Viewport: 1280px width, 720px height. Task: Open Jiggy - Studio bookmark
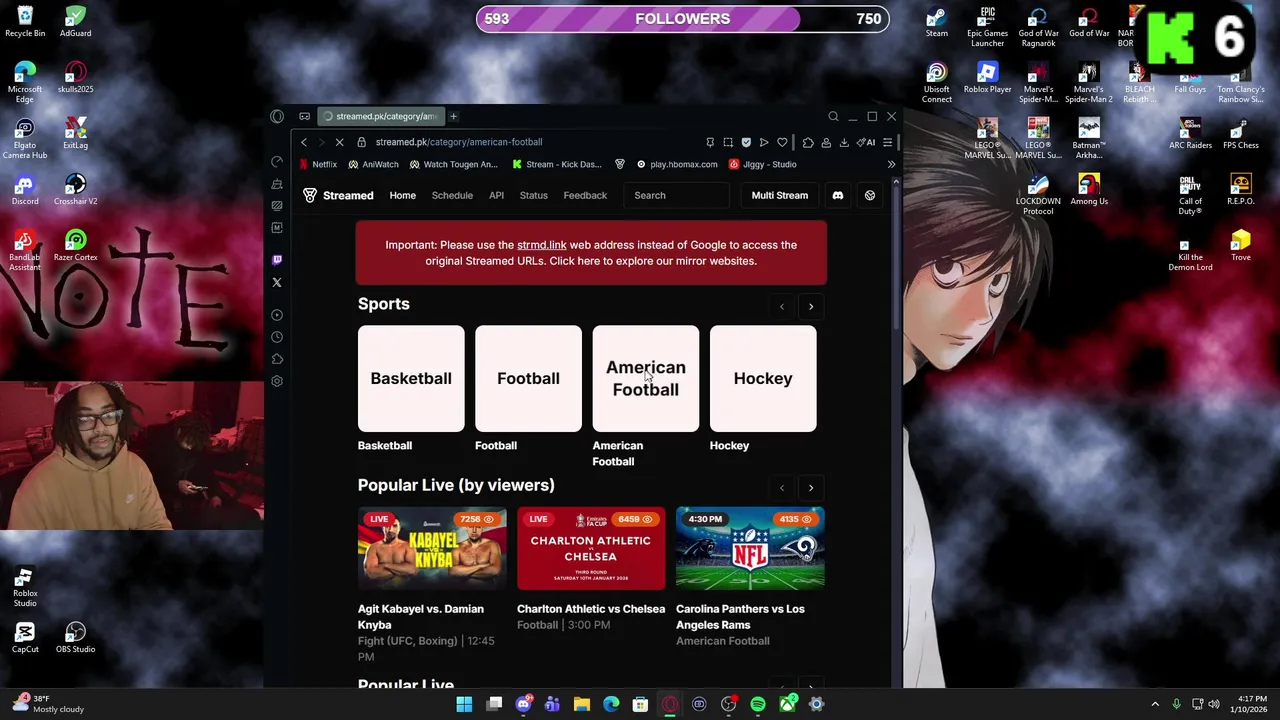[763, 164]
